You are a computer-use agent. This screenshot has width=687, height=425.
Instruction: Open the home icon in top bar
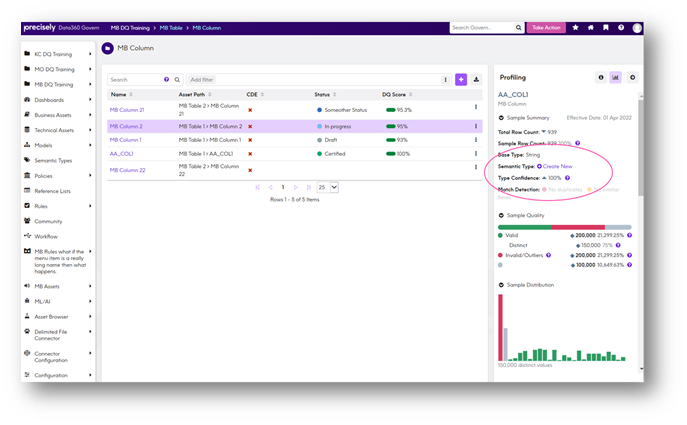click(591, 28)
